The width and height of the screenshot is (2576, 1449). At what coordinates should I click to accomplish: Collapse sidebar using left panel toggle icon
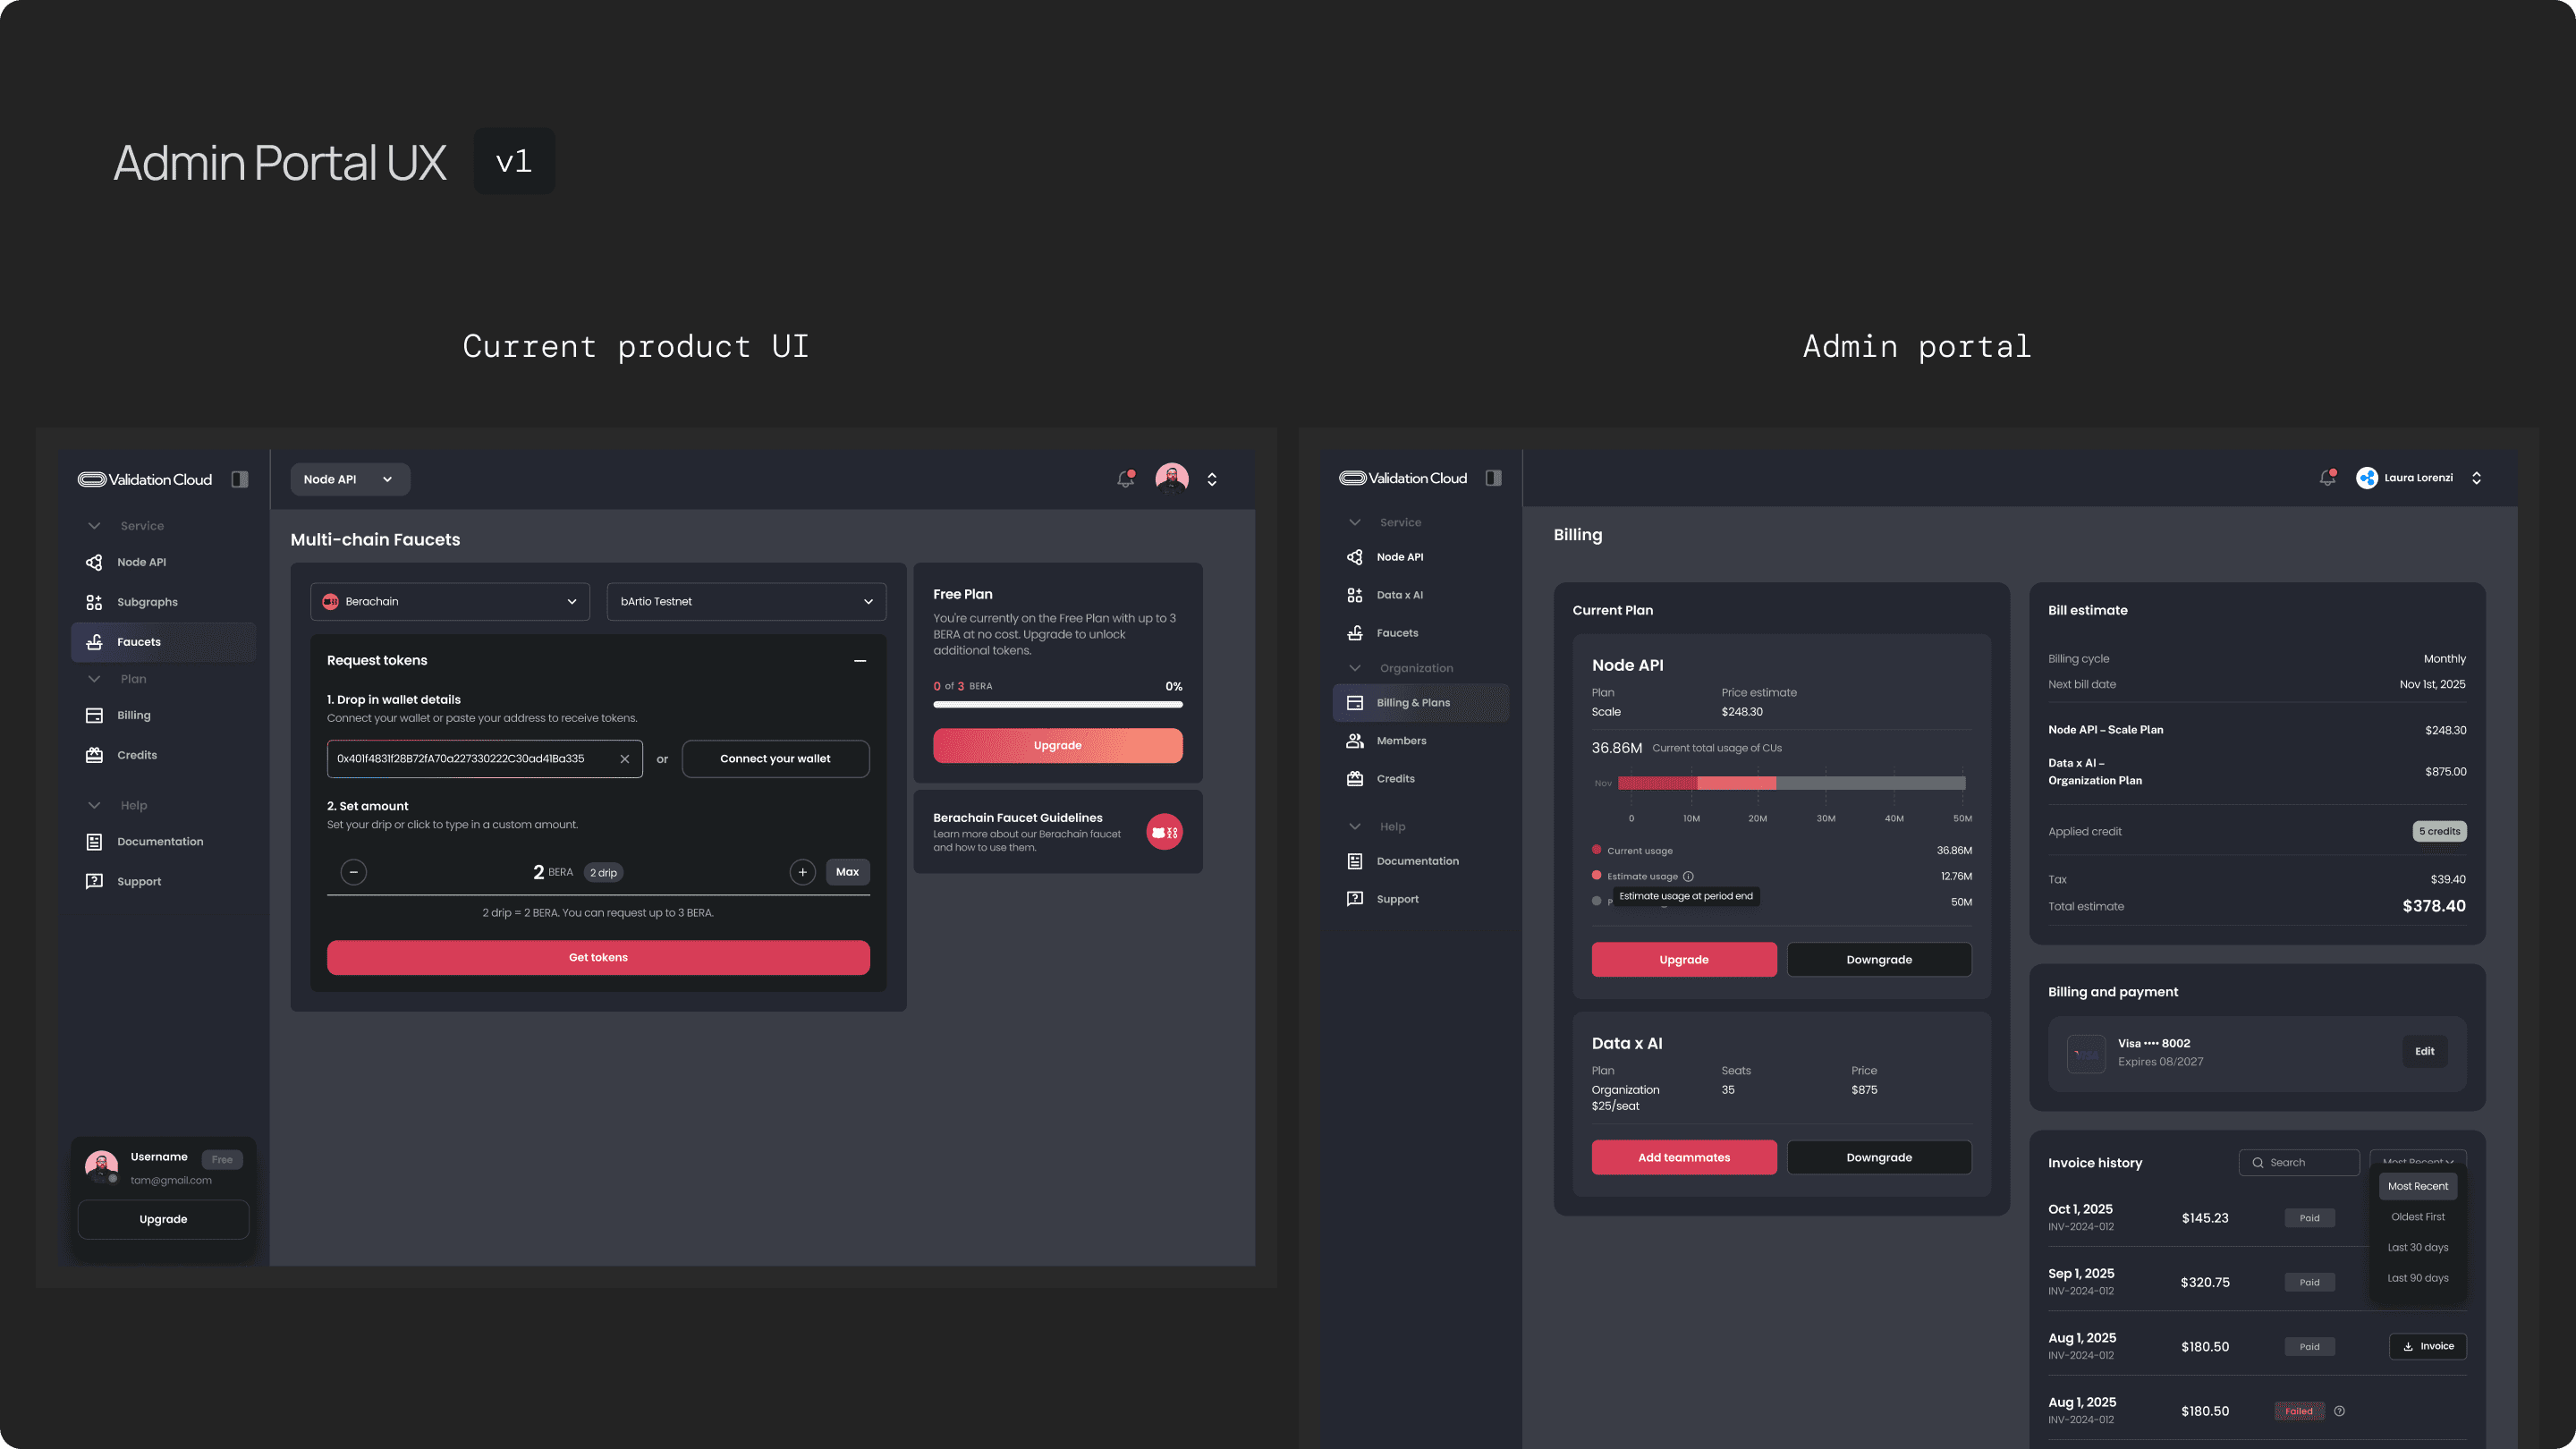[x=240, y=479]
